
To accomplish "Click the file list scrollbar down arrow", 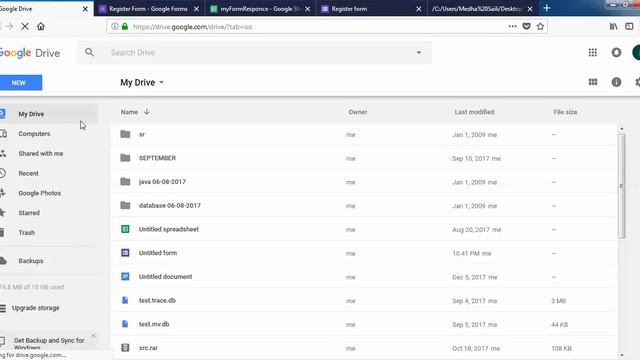I will click(x=622, y=356).
